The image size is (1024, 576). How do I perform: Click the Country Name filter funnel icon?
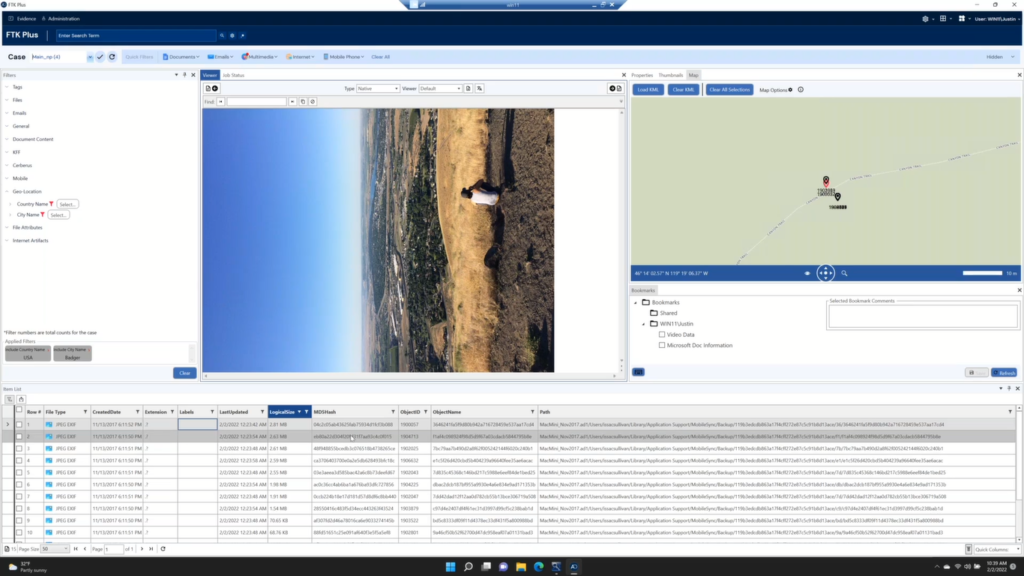coord(52,204)
